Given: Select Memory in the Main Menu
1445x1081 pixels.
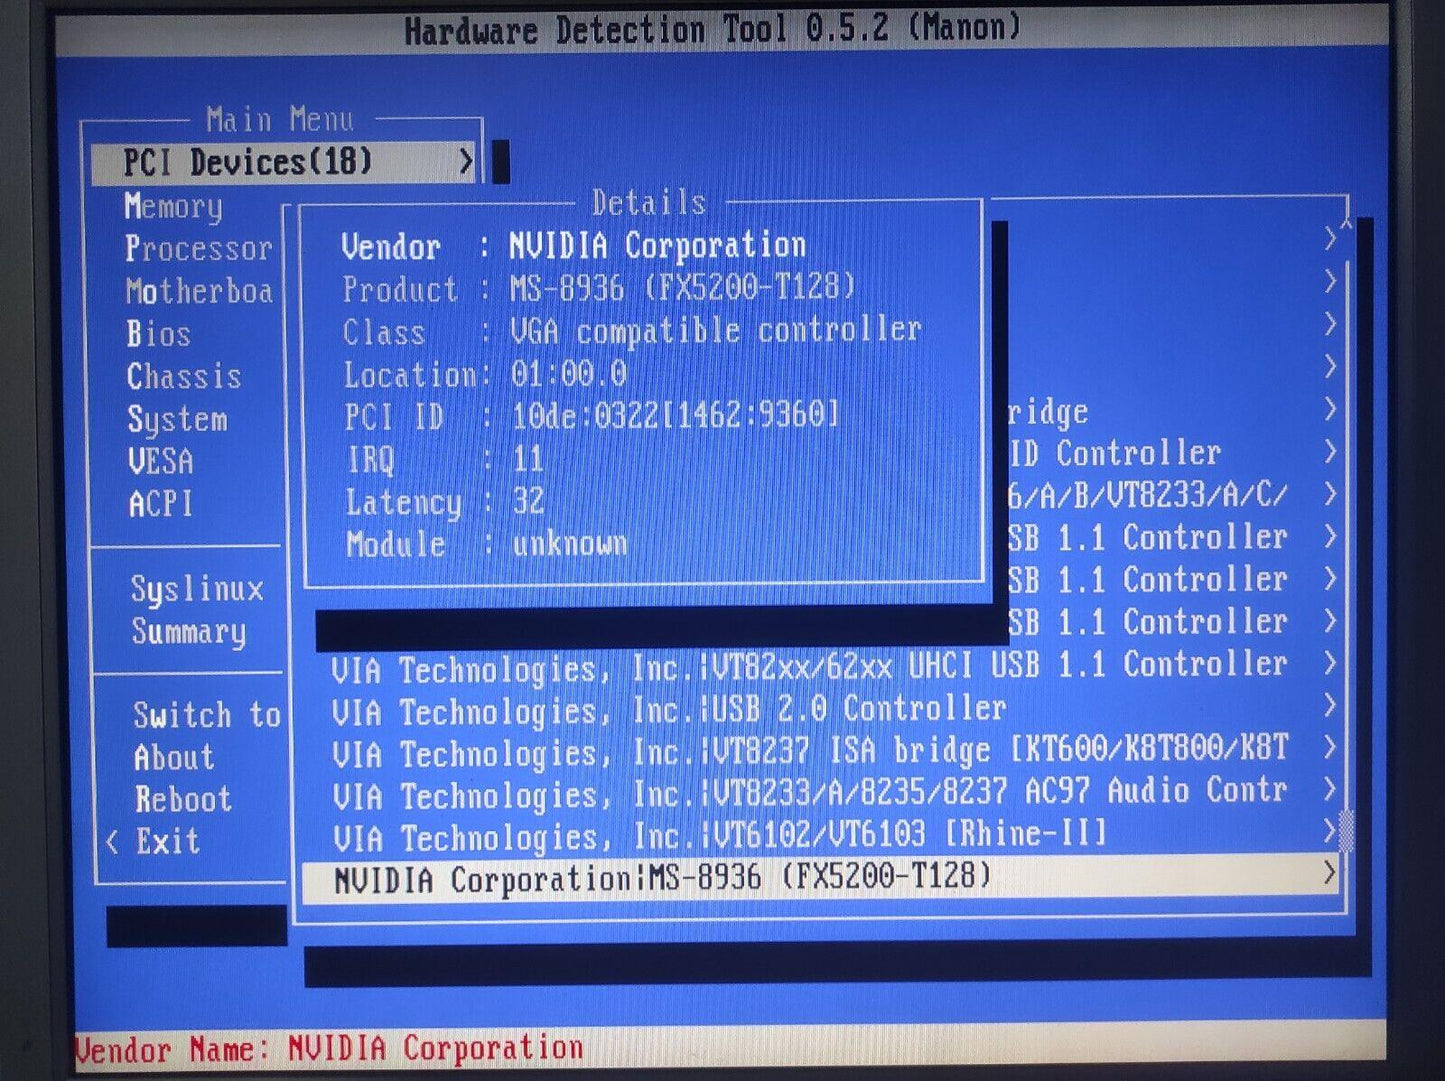Looking at the screenshot, I should pyautogui.click(x=173, y=208).
